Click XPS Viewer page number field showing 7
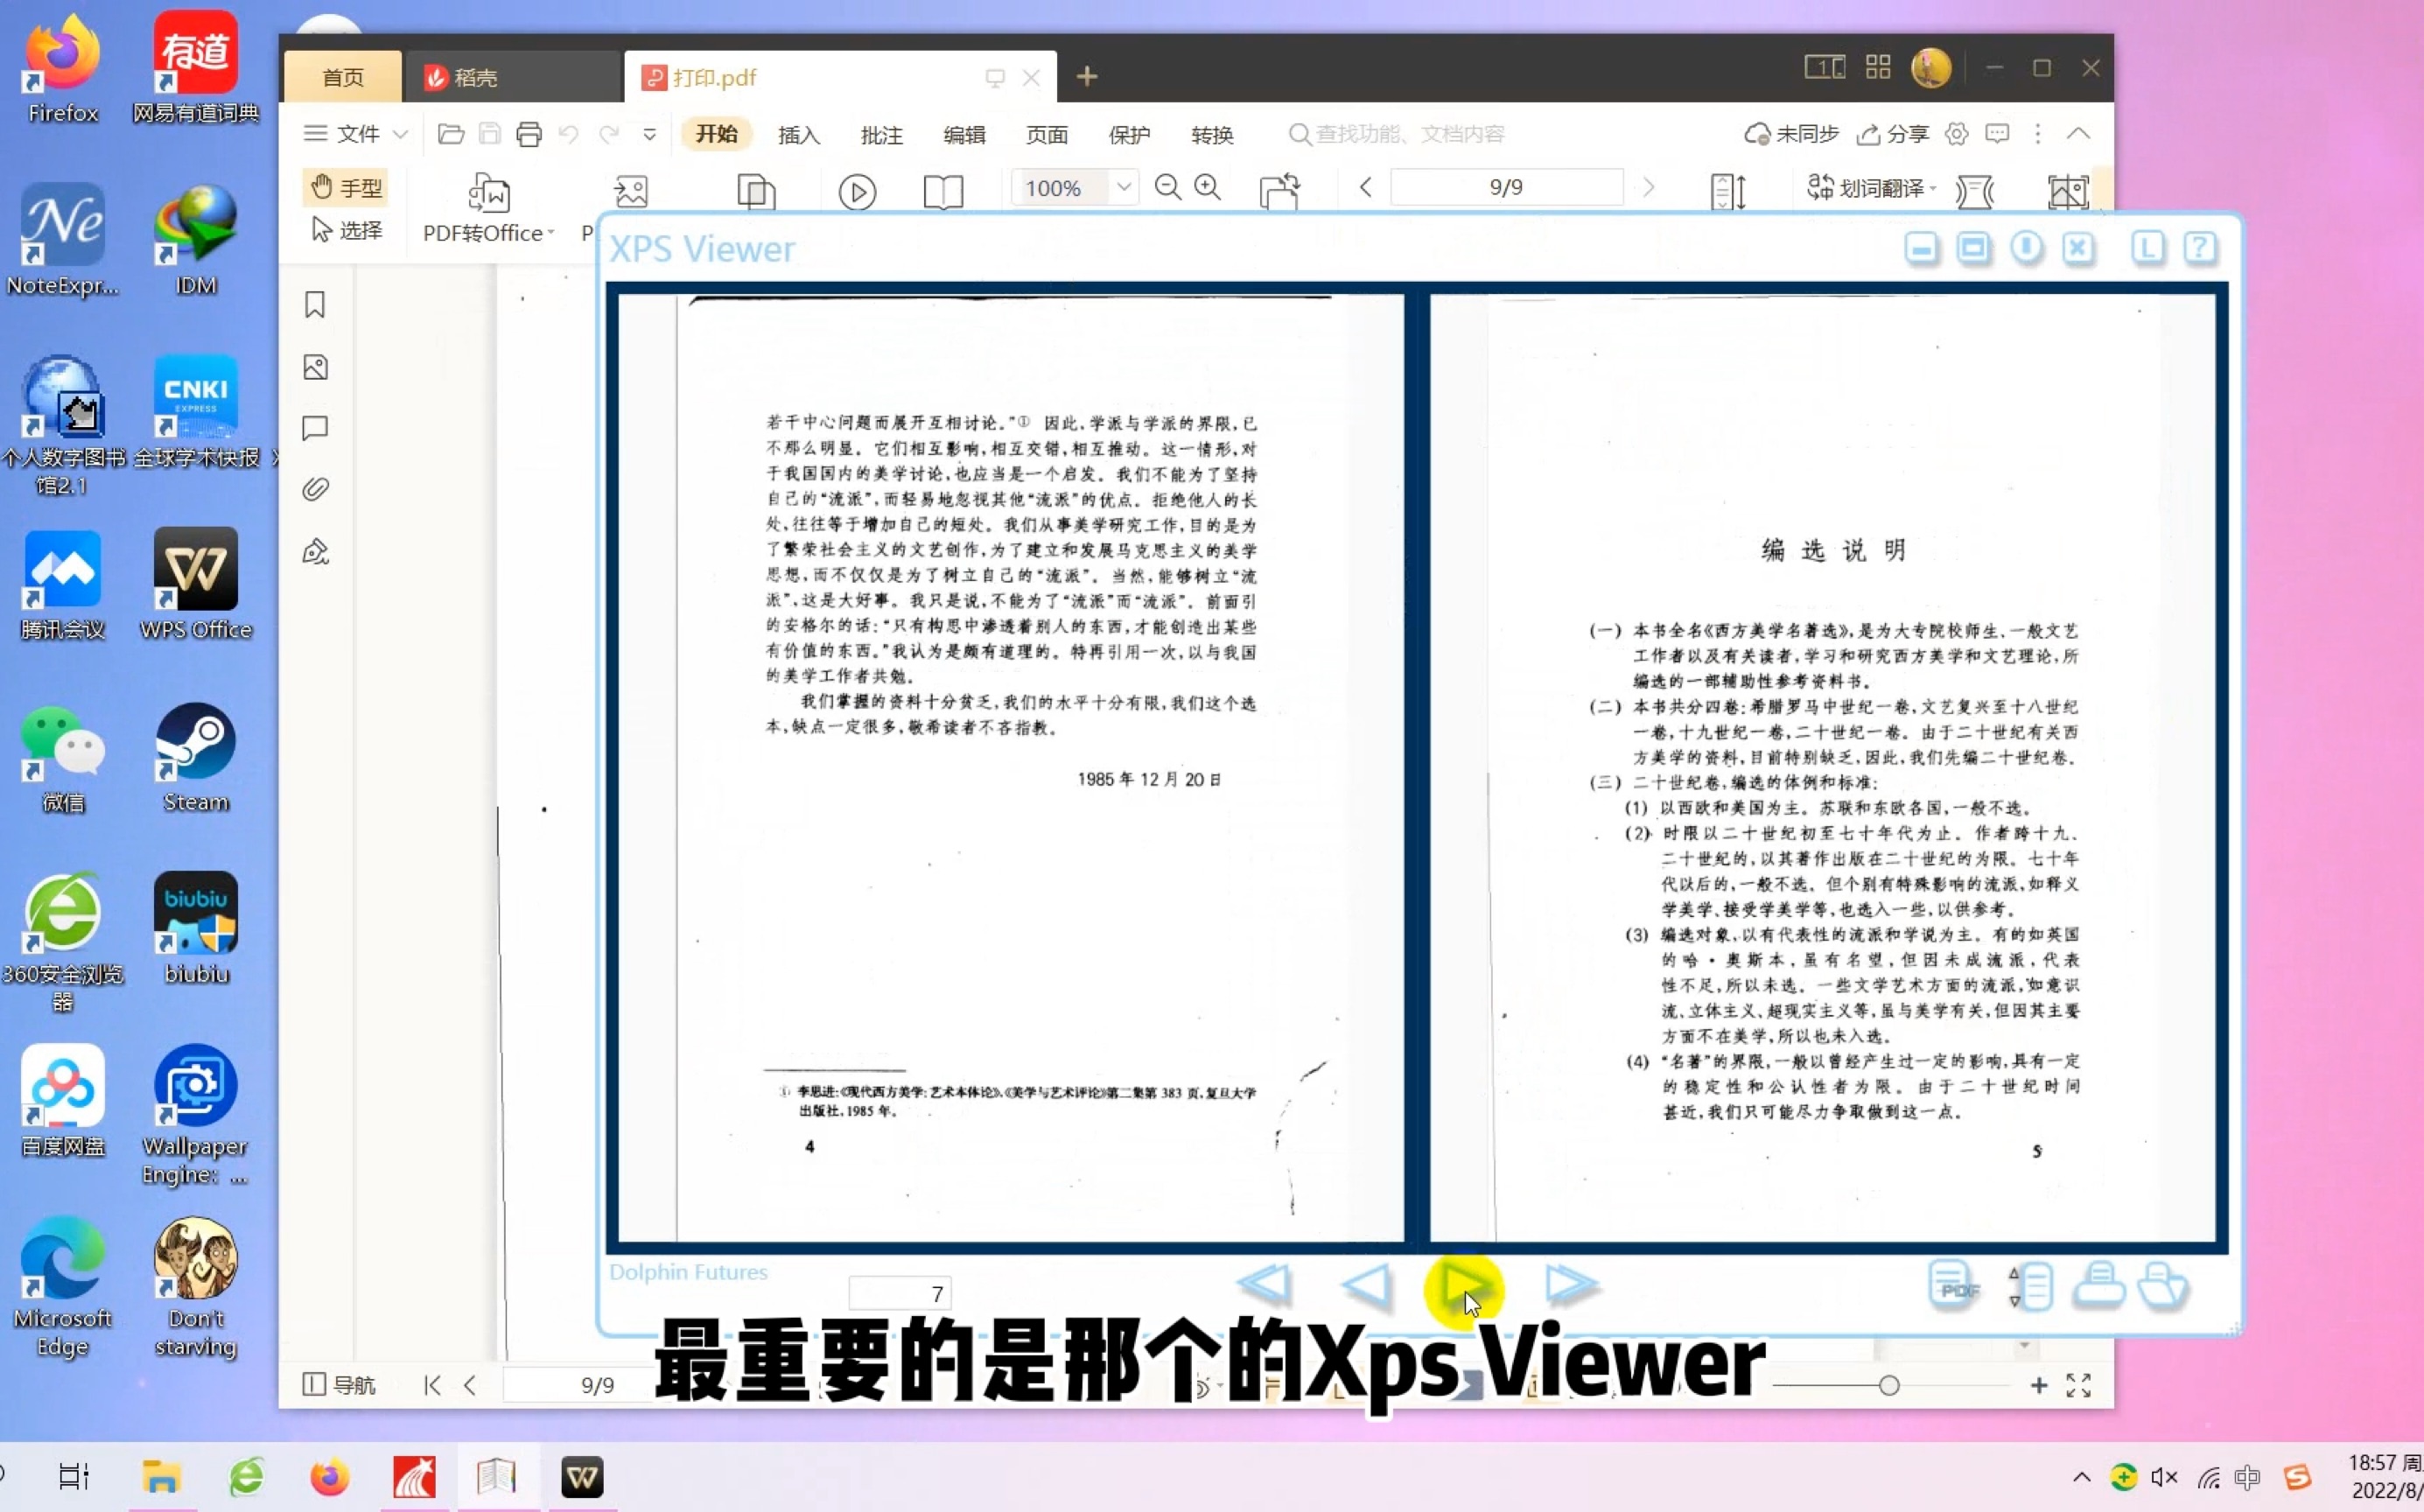The width and height of the screenshot is (2424, 1512). point(899,1293)
